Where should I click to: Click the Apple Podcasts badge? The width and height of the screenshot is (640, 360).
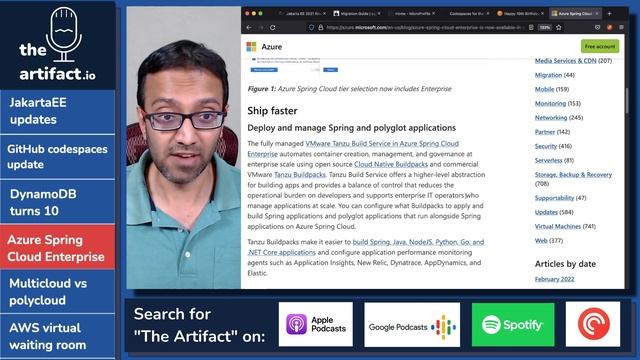click(316, 324)
